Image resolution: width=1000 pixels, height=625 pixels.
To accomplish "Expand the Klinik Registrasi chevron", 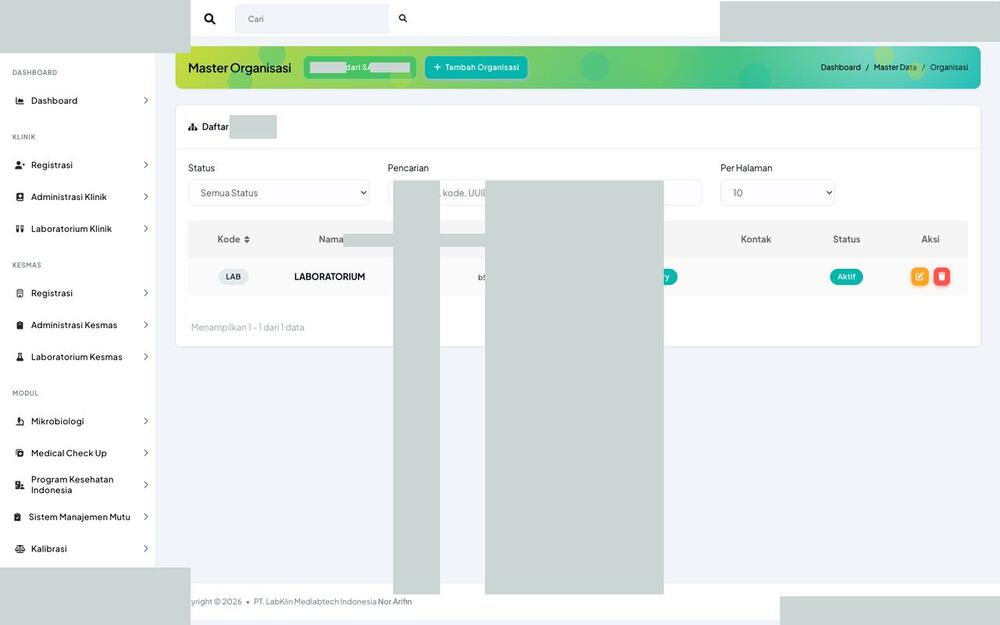I will 145,165.
